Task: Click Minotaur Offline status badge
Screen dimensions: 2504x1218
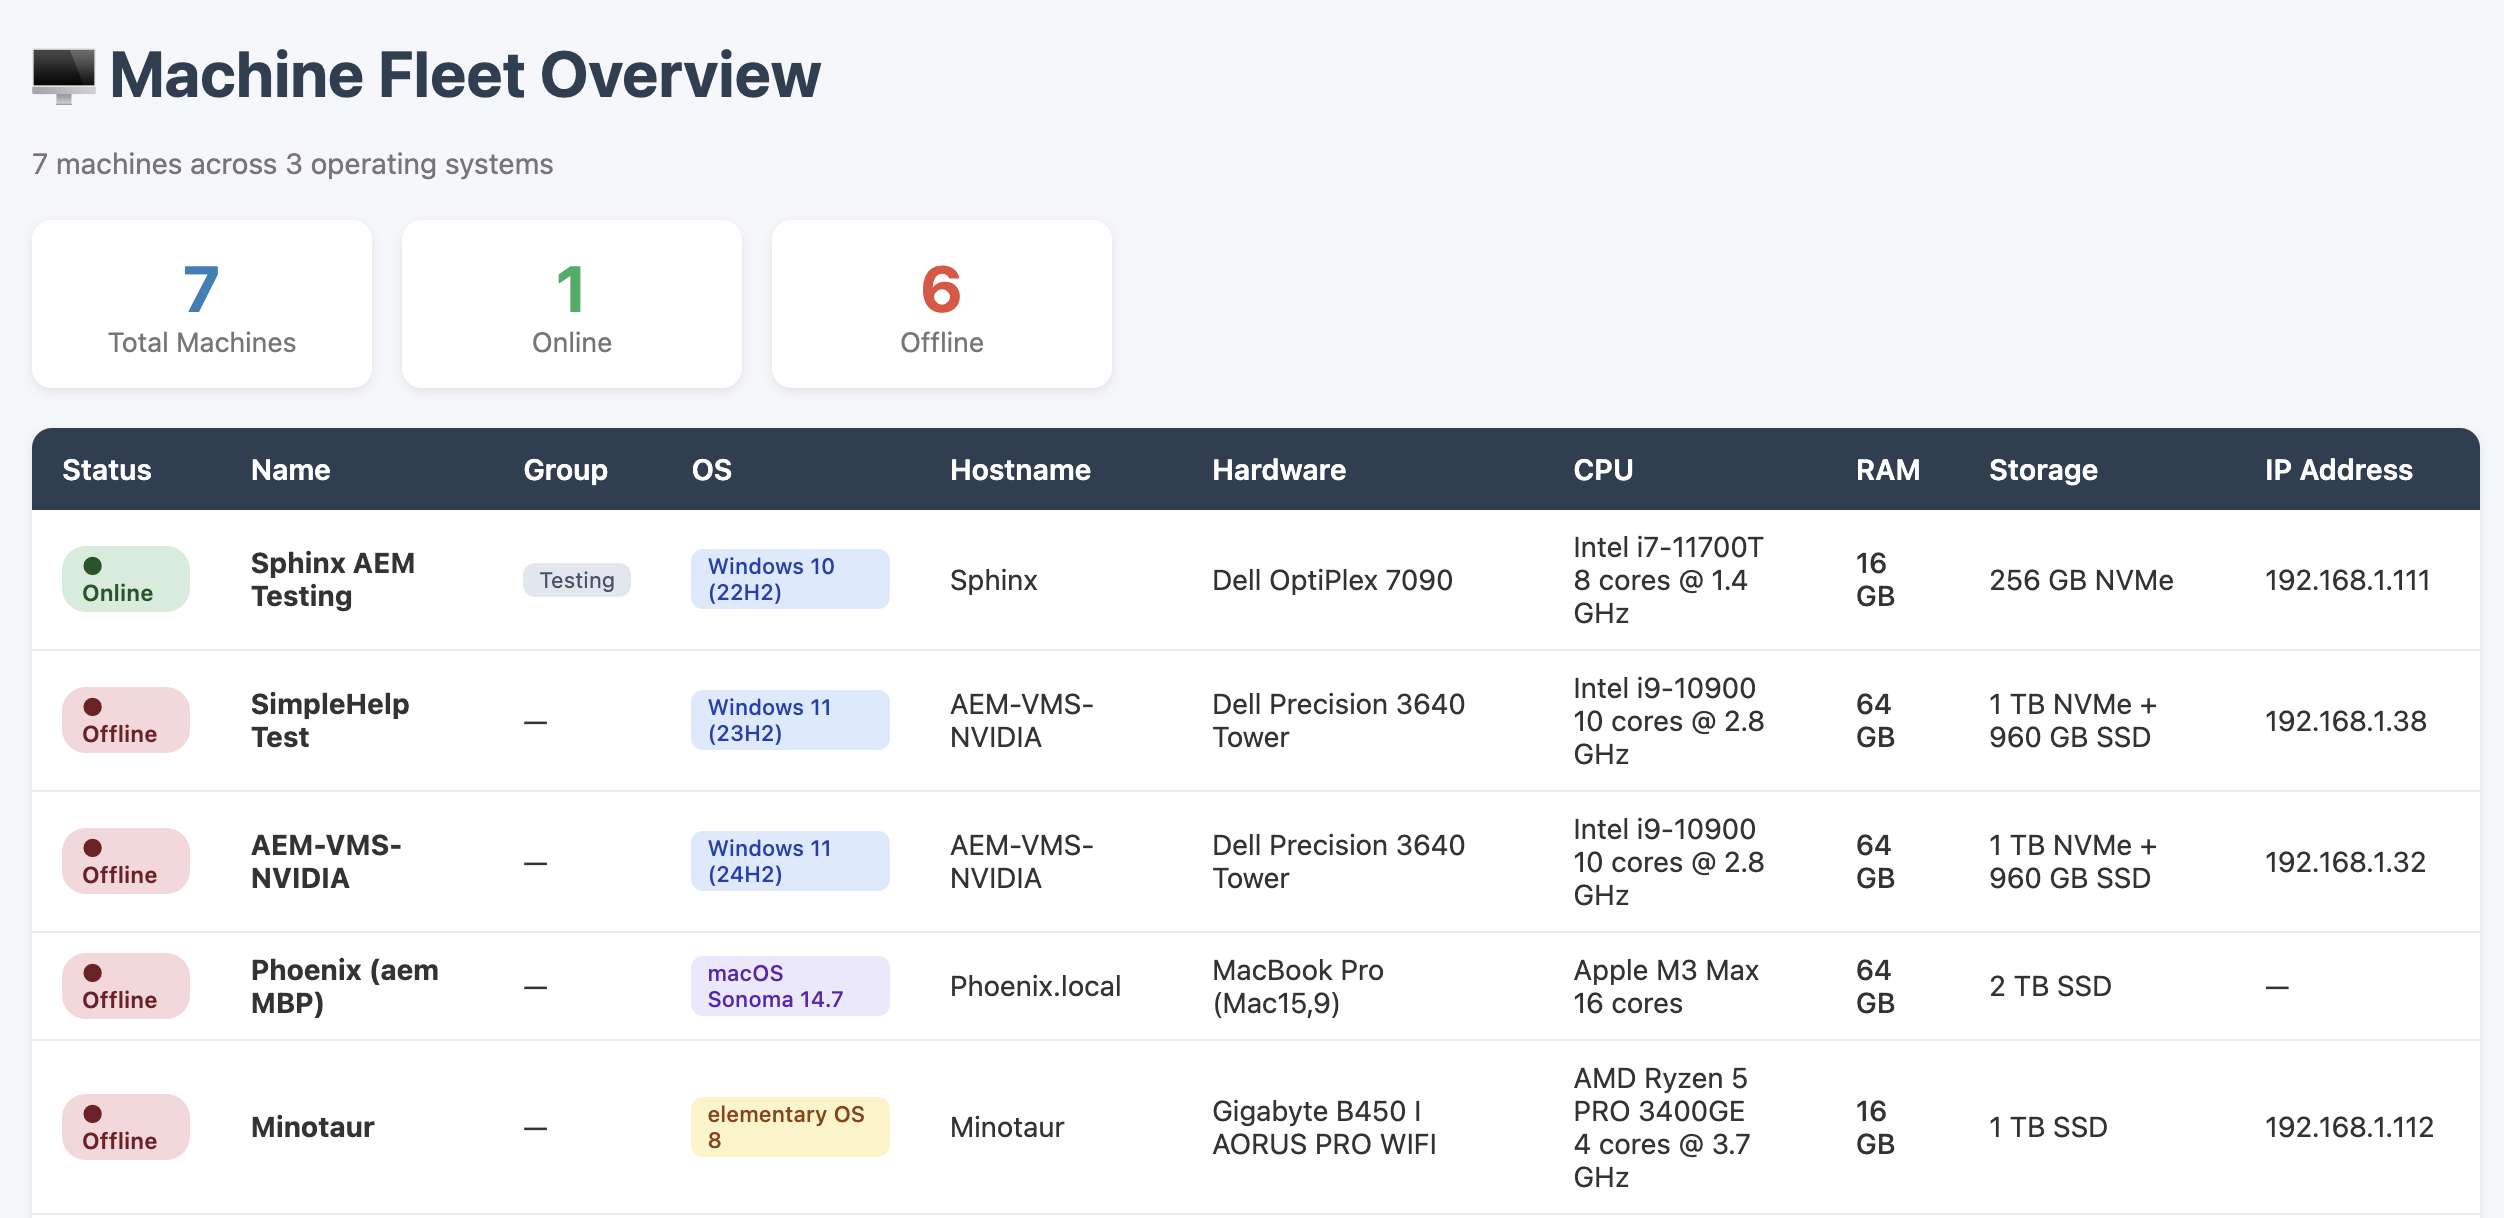Action: pos(126,1127)
